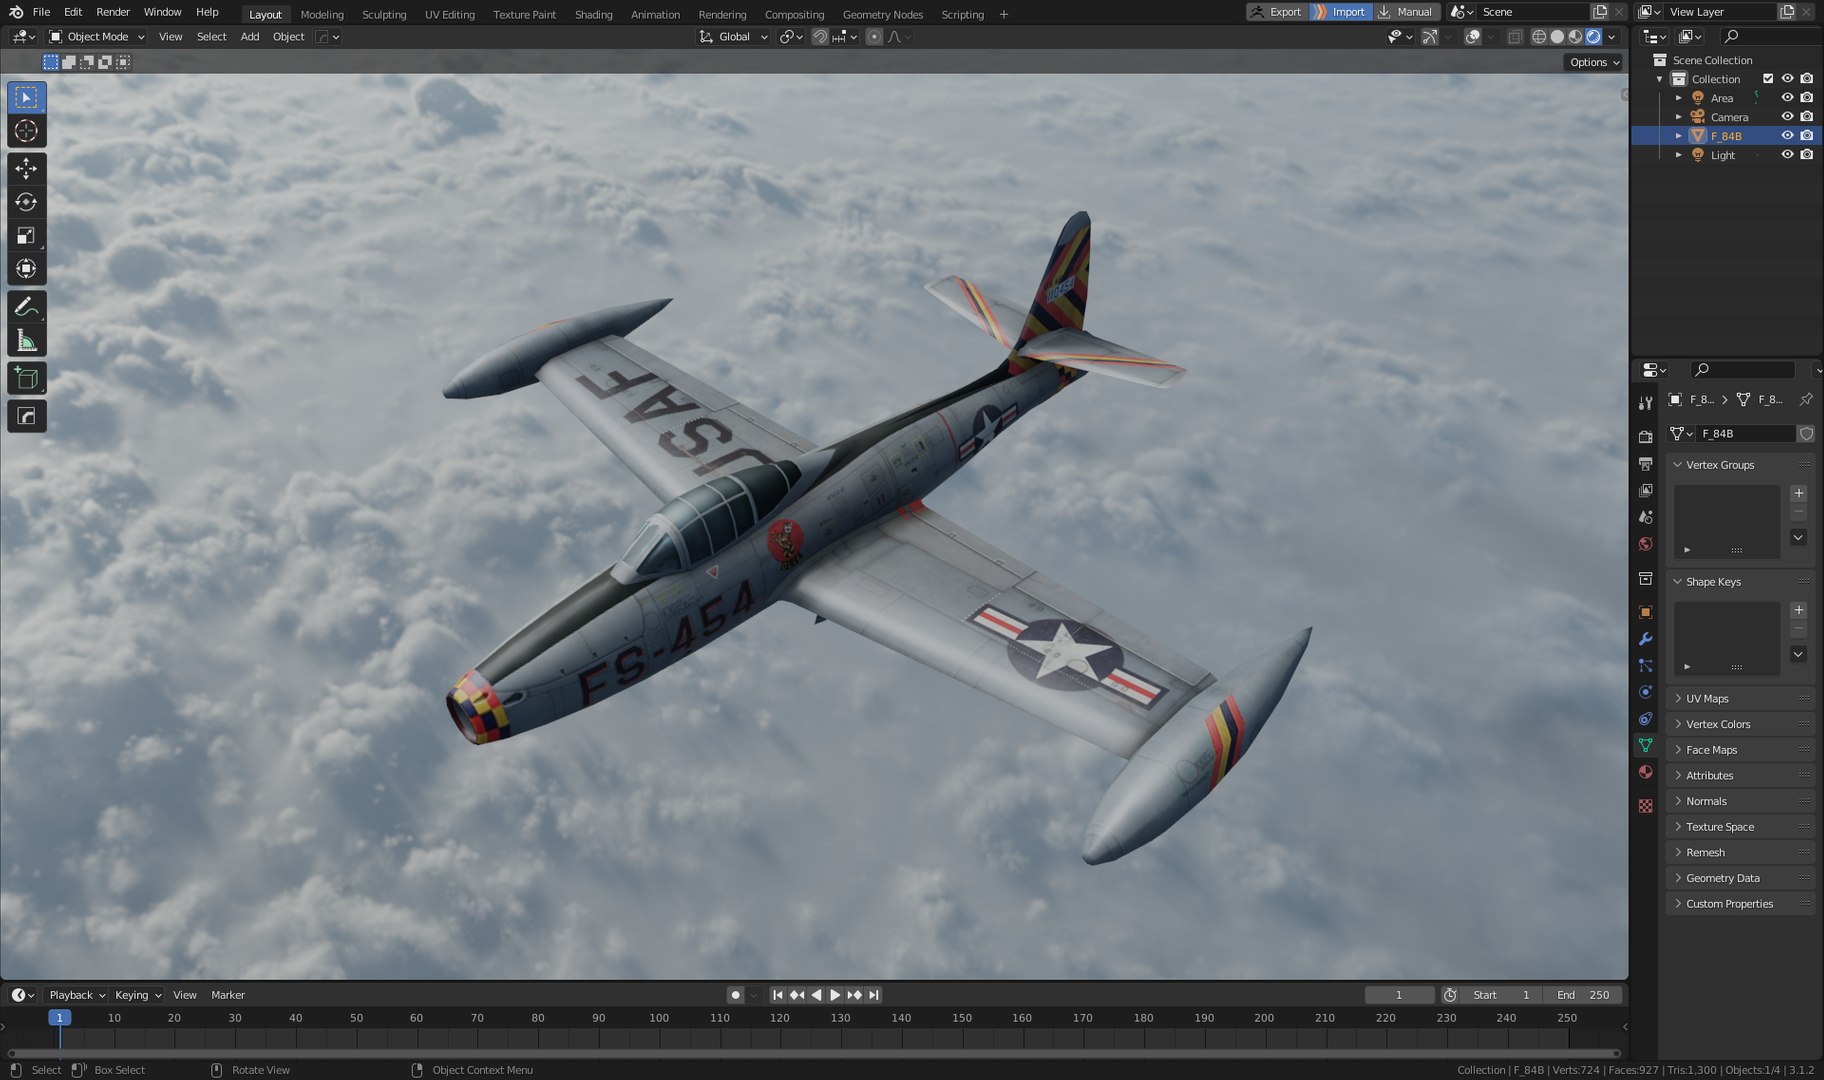The image size is (1824, 1080).
Task: Switch to Geometry Nodes workspace tab
Action: tap(883, 14)
